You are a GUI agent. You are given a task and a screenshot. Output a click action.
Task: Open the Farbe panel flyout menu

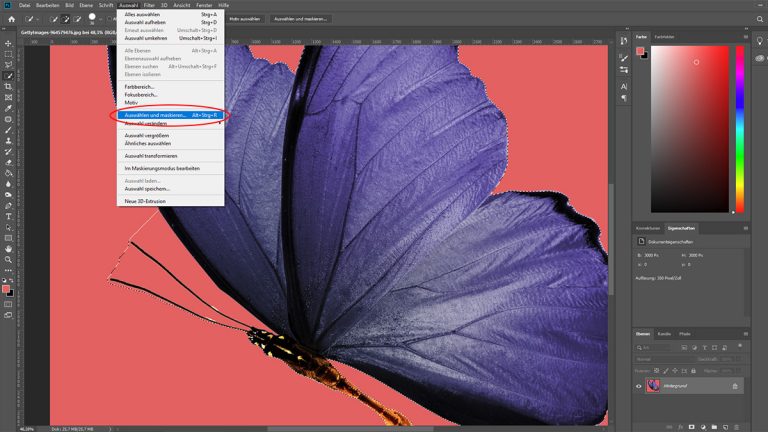745,37
